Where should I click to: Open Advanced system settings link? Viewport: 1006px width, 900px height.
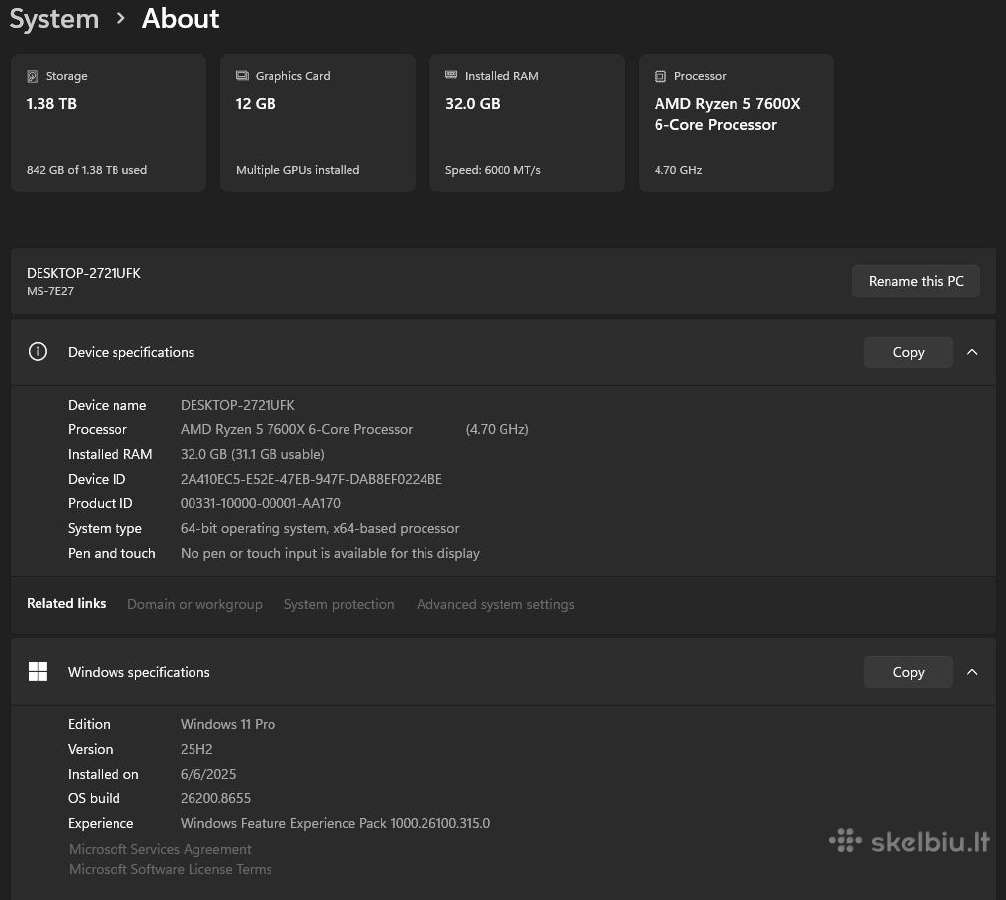point(495,604)
